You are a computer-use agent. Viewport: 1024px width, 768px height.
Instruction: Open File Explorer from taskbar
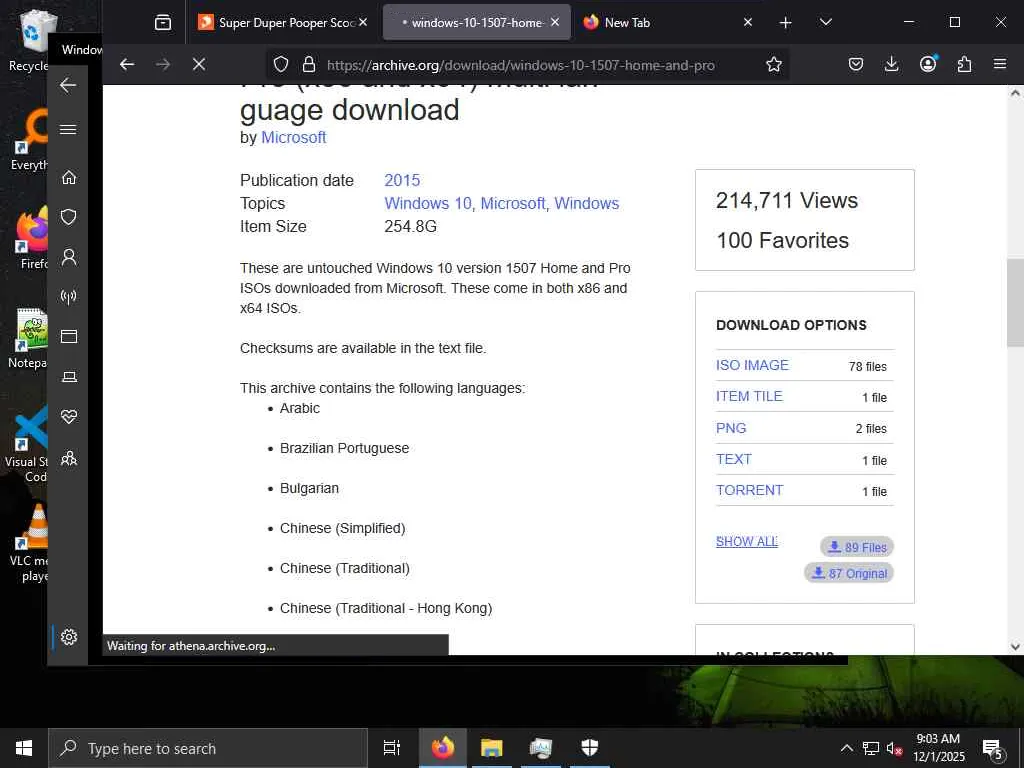(x=492, y=748)
